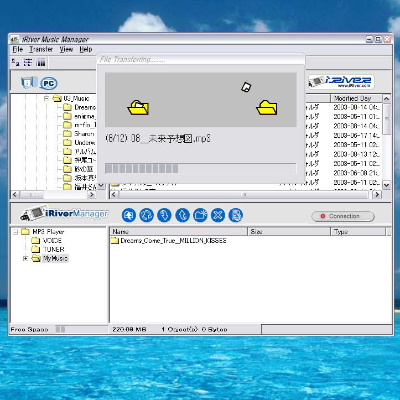Open the Dreams_Come_True_MILLION_KISSES folder
This screenshot has width=400, height=400.
pos(169,241)
